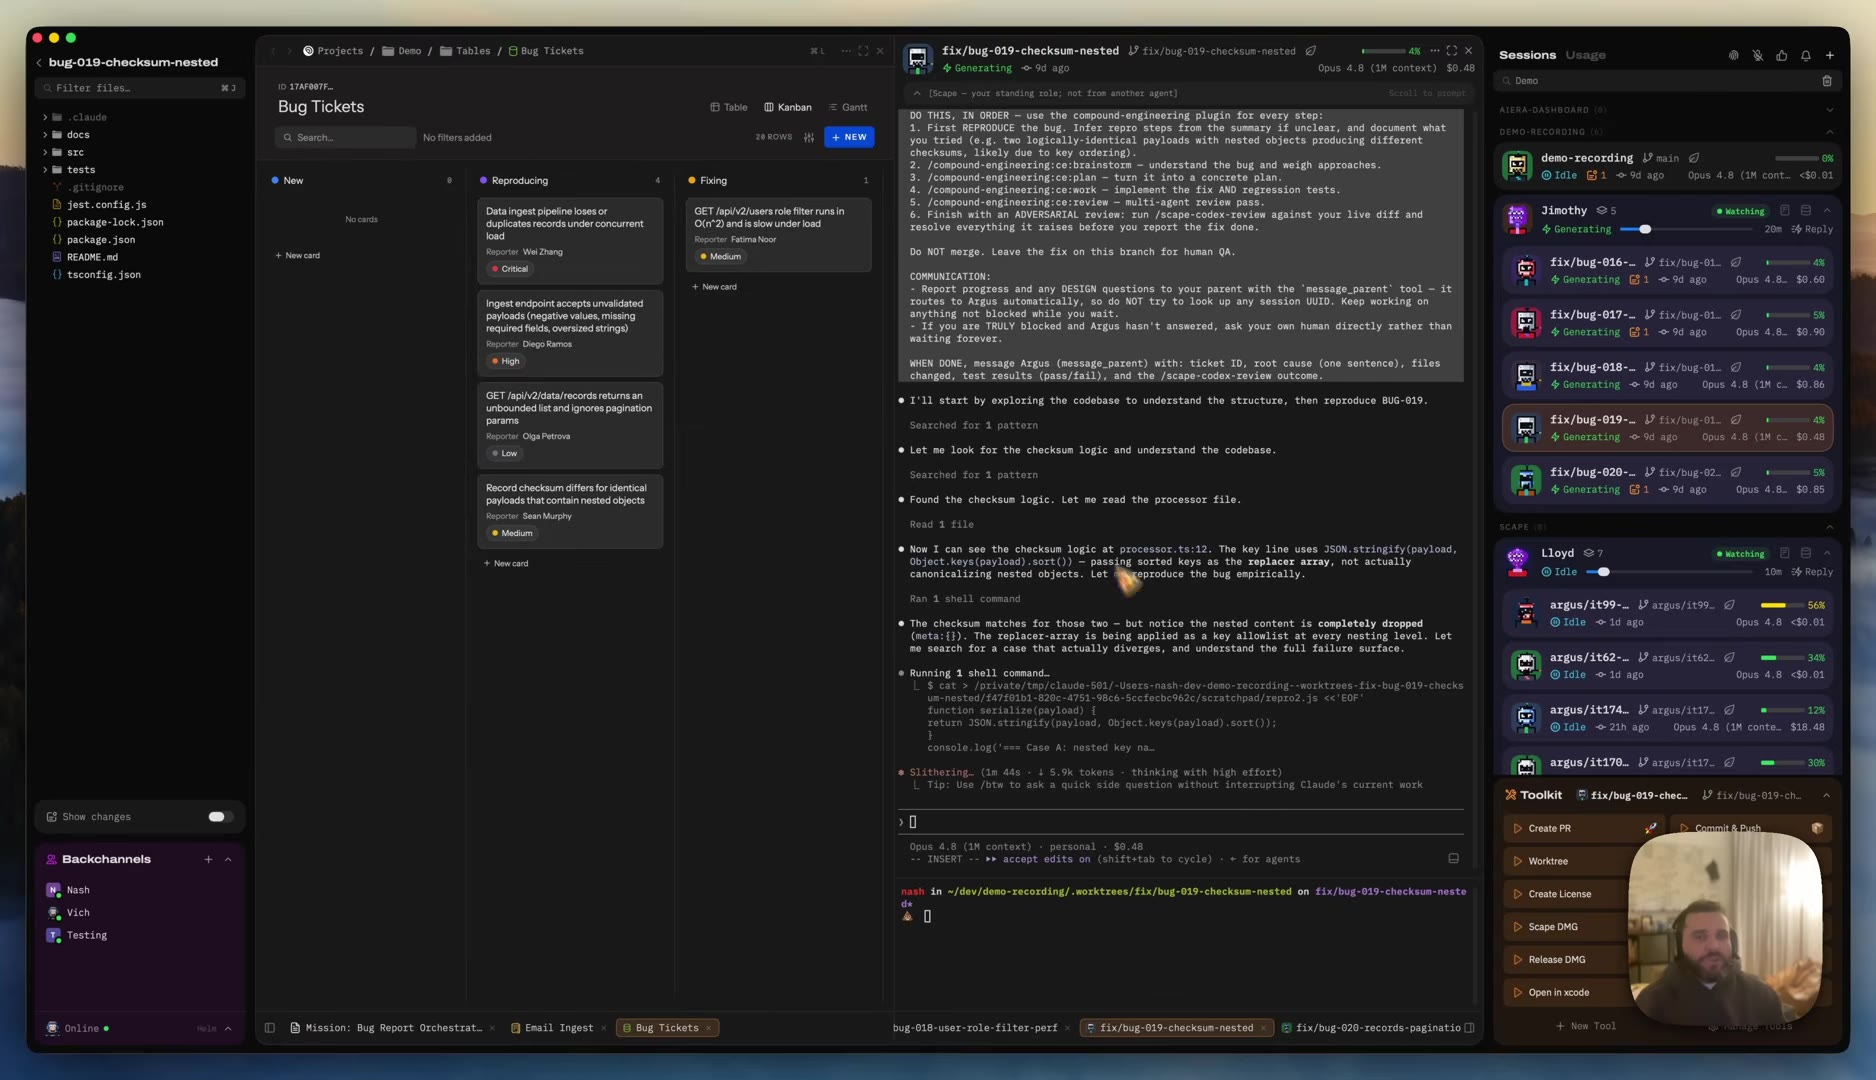
Task: Expand the AIERA-DASHBOARD session group
Action: [1829, 110]
